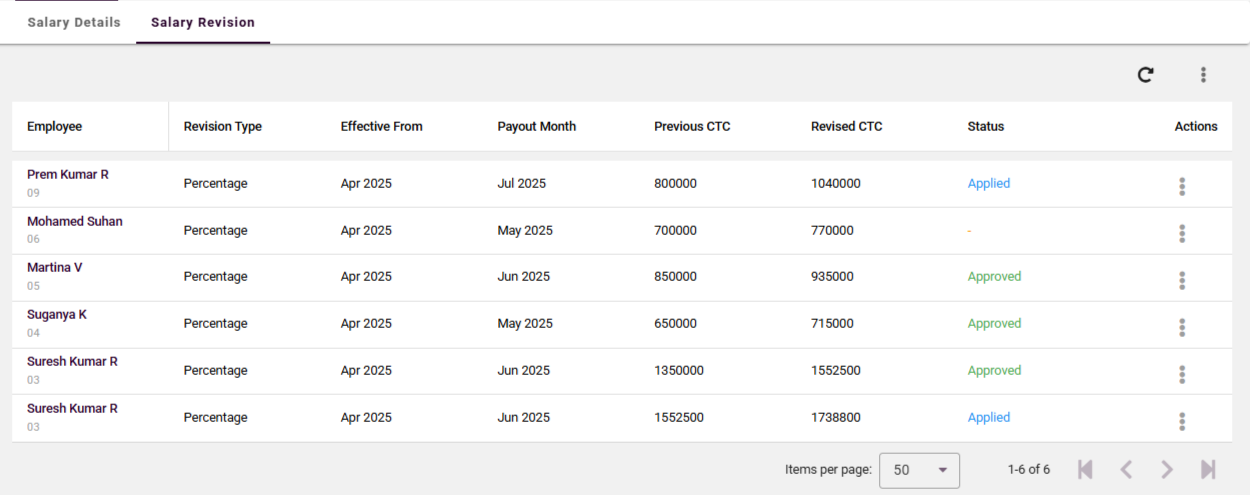The width and height of the screenshot is (1250, 495).
Task: Click the refresh icon above the table
Action: (x=1146, y=74)
